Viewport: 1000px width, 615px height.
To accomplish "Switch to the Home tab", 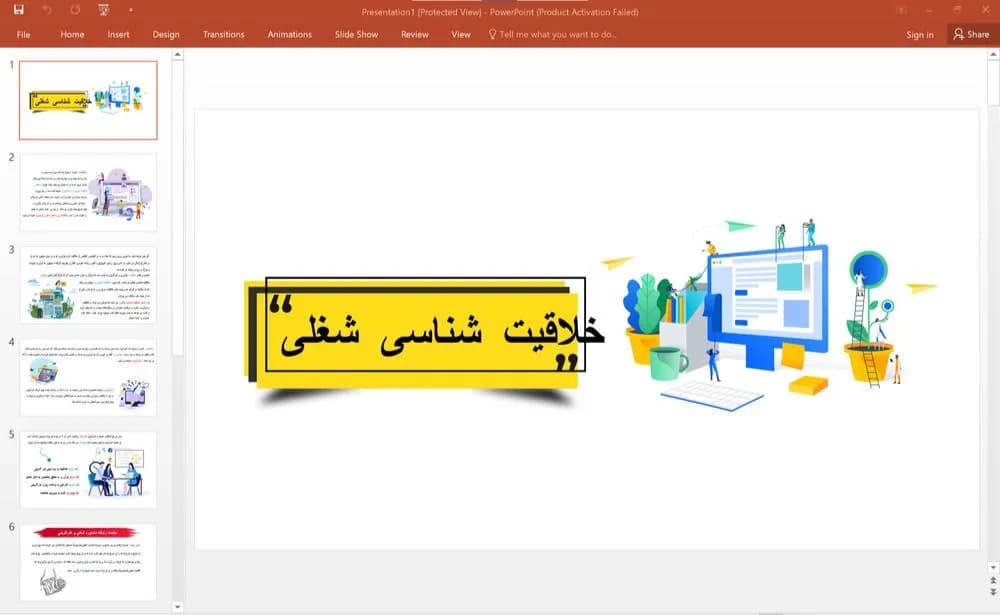I will tap(72, 34).
